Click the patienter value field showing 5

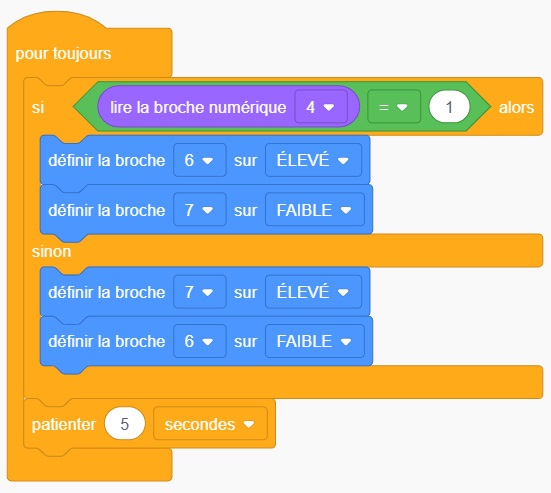(x=124, y=424)
